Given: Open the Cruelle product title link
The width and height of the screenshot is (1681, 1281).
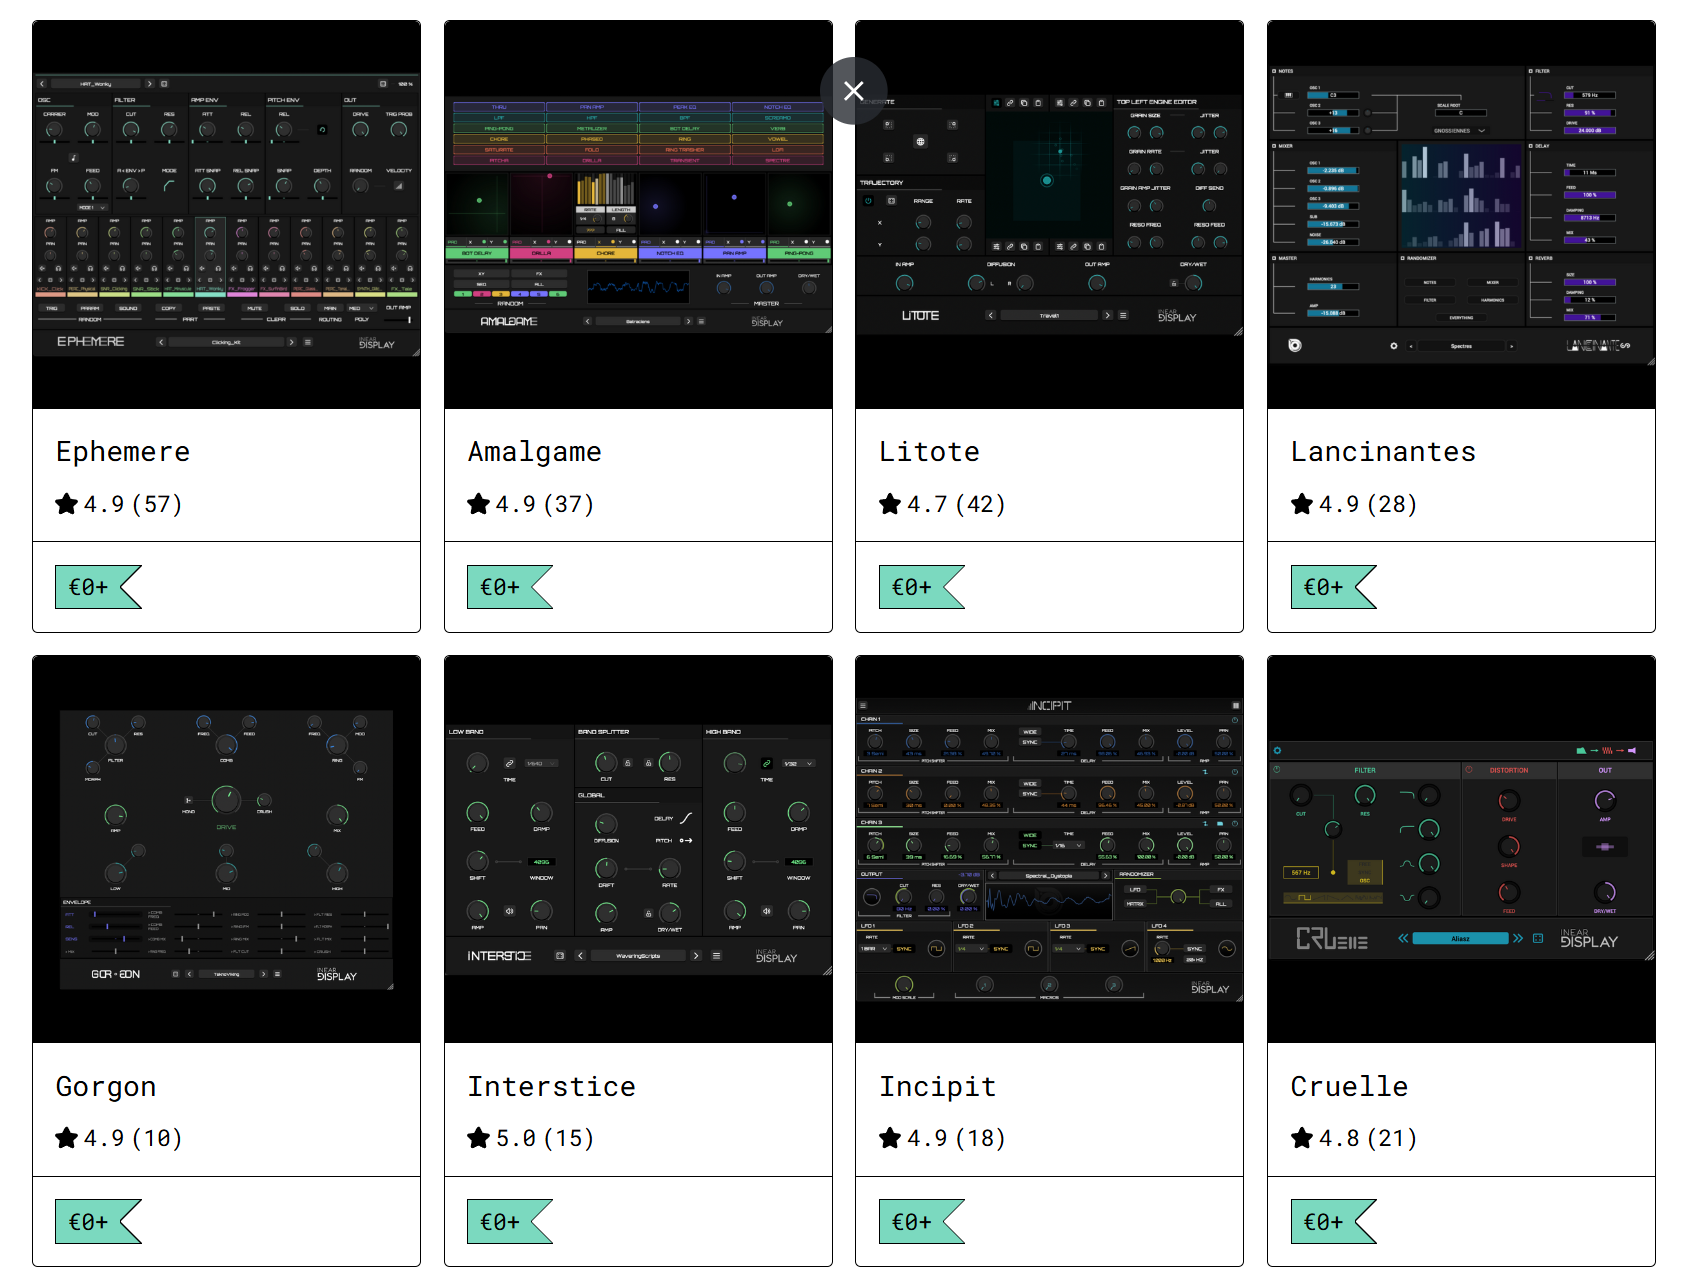Looking at the screenshot, I should 1349,1087.
